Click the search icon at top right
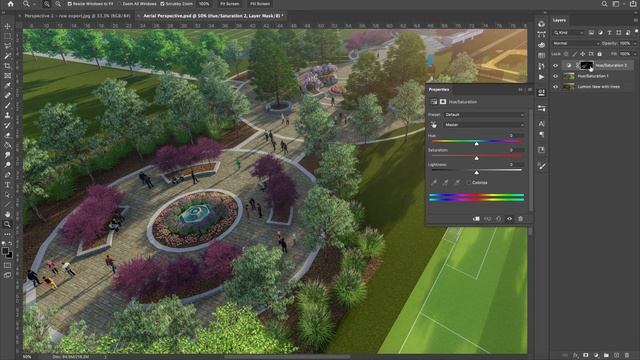Screen dimensions: 640x360 (604, 4)
